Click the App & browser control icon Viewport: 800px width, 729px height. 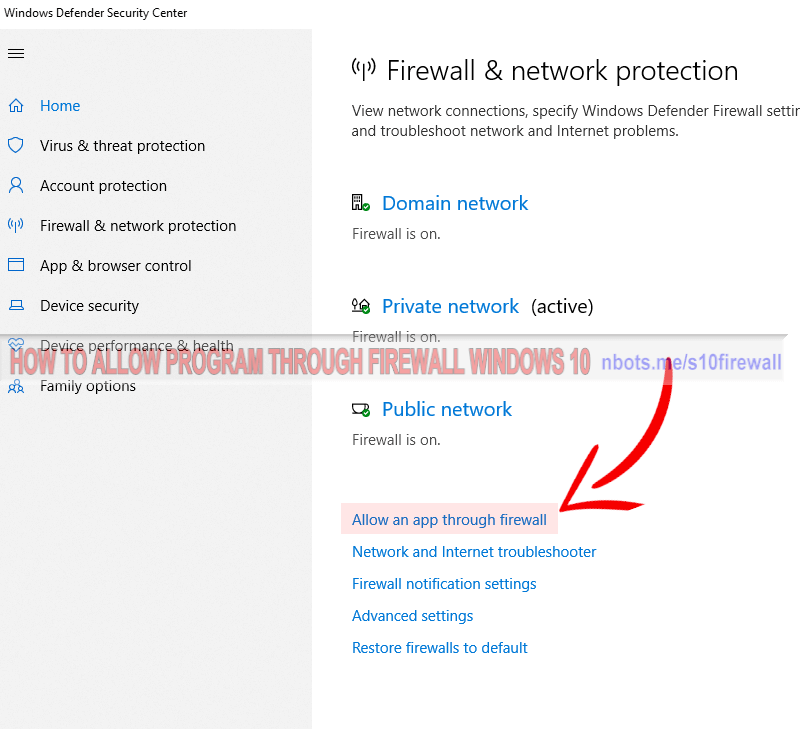click(16, 266)
